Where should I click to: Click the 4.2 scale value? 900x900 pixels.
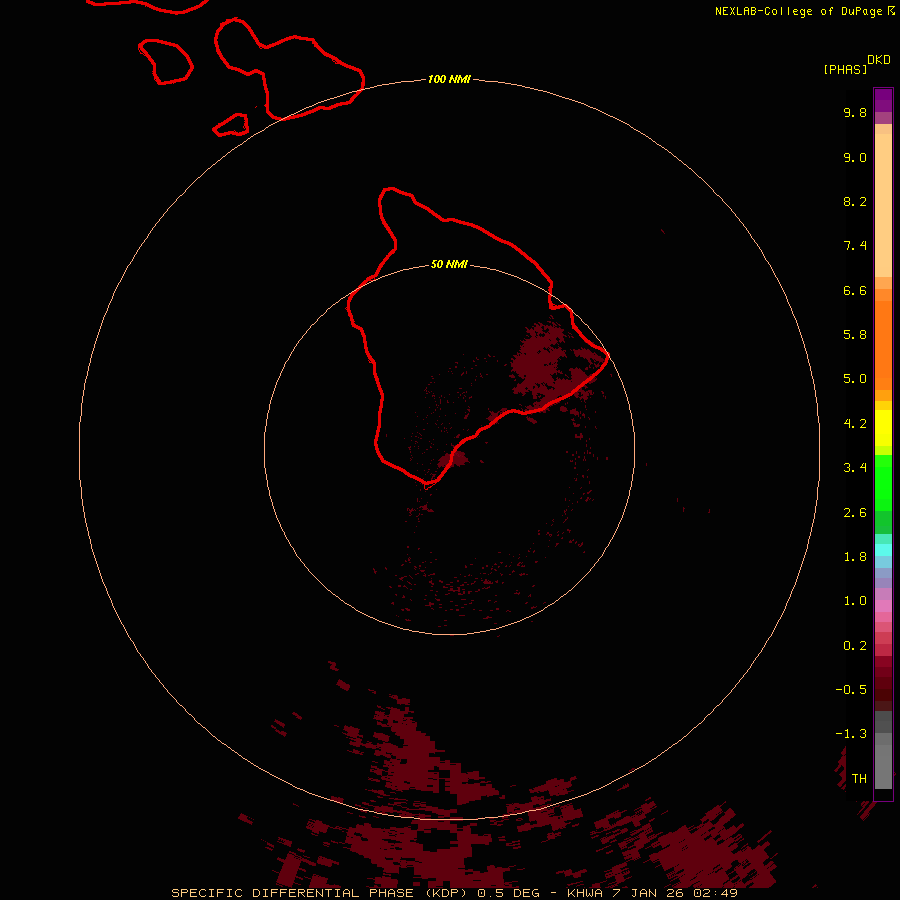point(855,424)
